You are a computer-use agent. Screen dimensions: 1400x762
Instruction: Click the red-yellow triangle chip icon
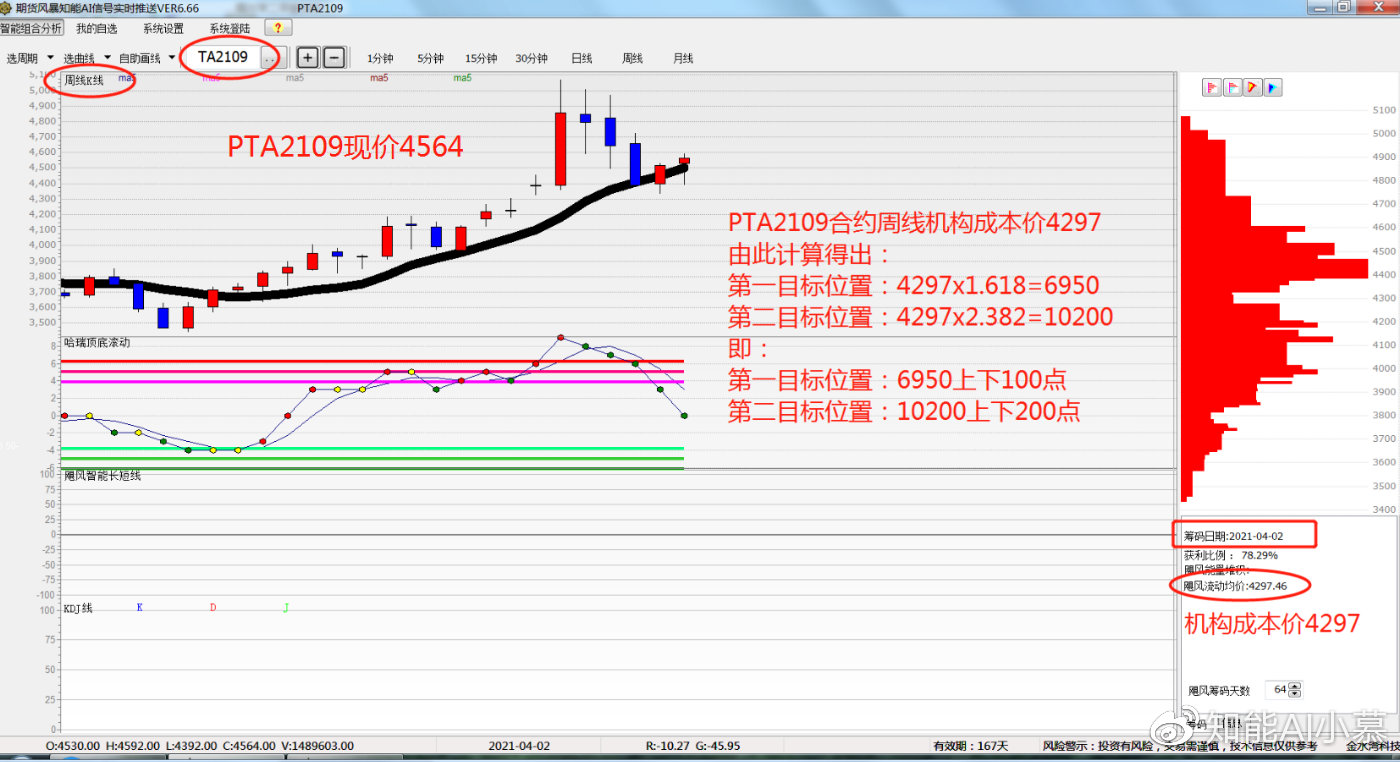coord(1253,88)
